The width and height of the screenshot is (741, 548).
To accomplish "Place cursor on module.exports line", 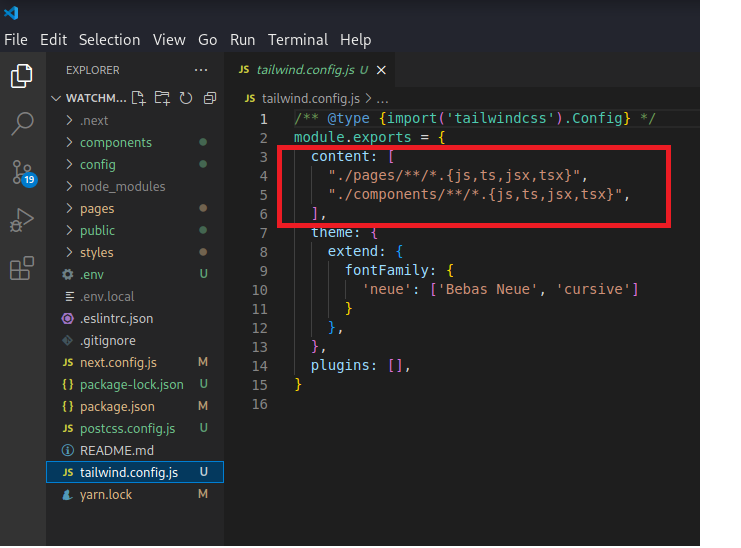I will (x=370, y=137).
